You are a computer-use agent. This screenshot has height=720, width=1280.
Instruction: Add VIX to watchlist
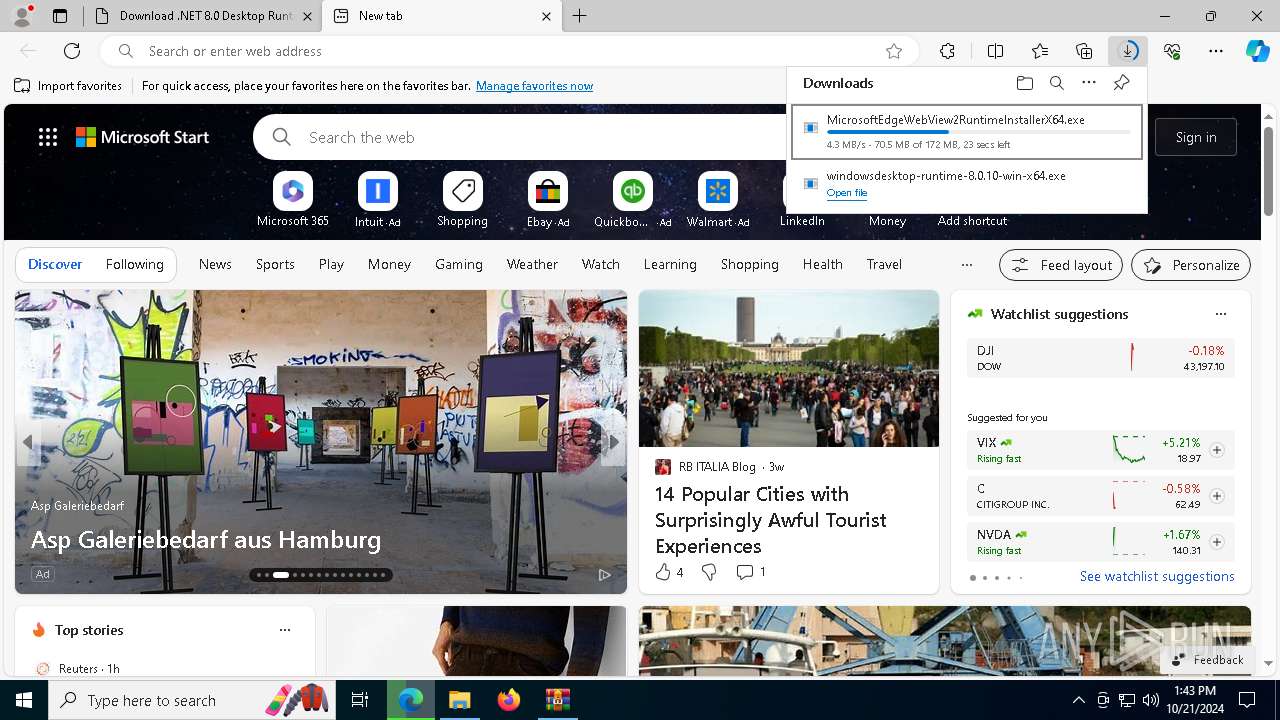1216,450
